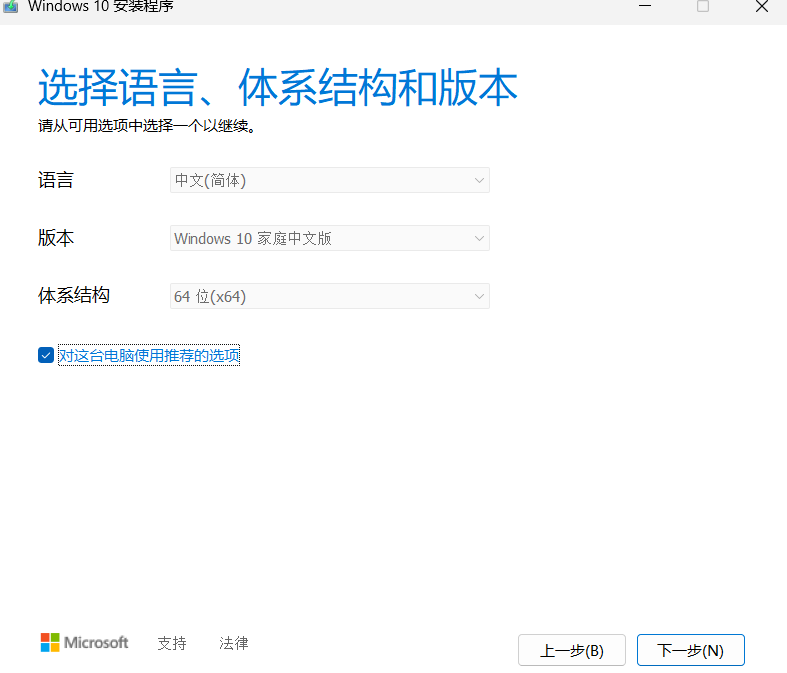This screenshot has width=787, height=673.
Task: Click the 请从可用选项中选择一个以继续 text
Action: point(147,125)
